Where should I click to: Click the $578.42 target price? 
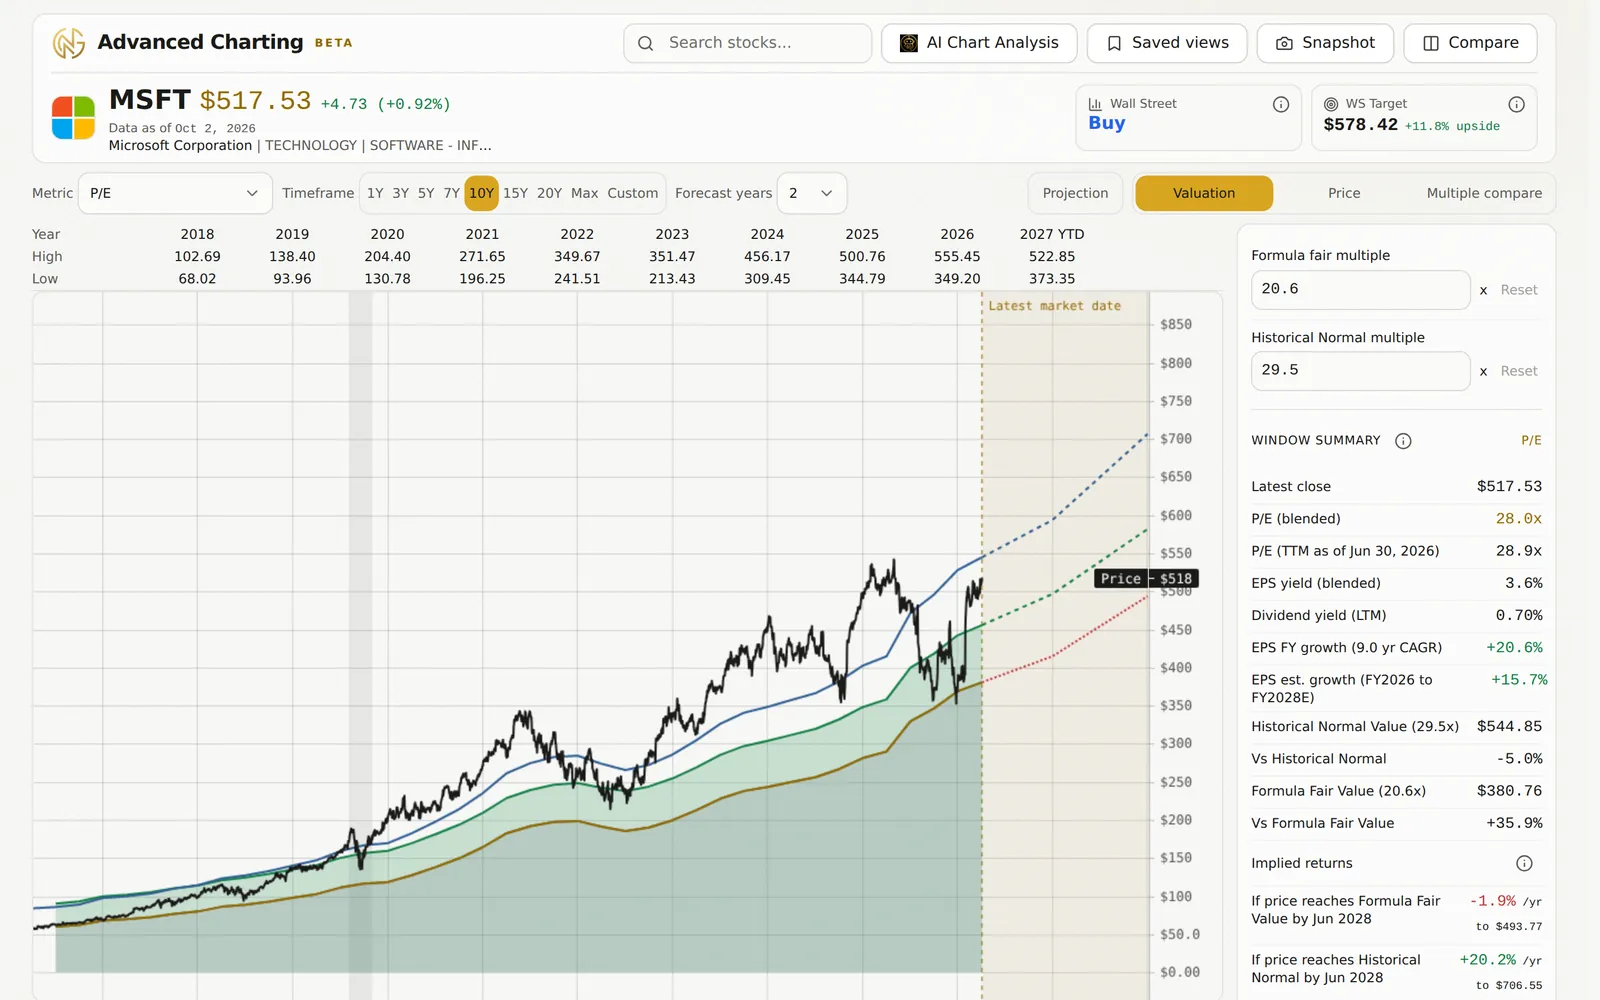(x=1360, y=125)
